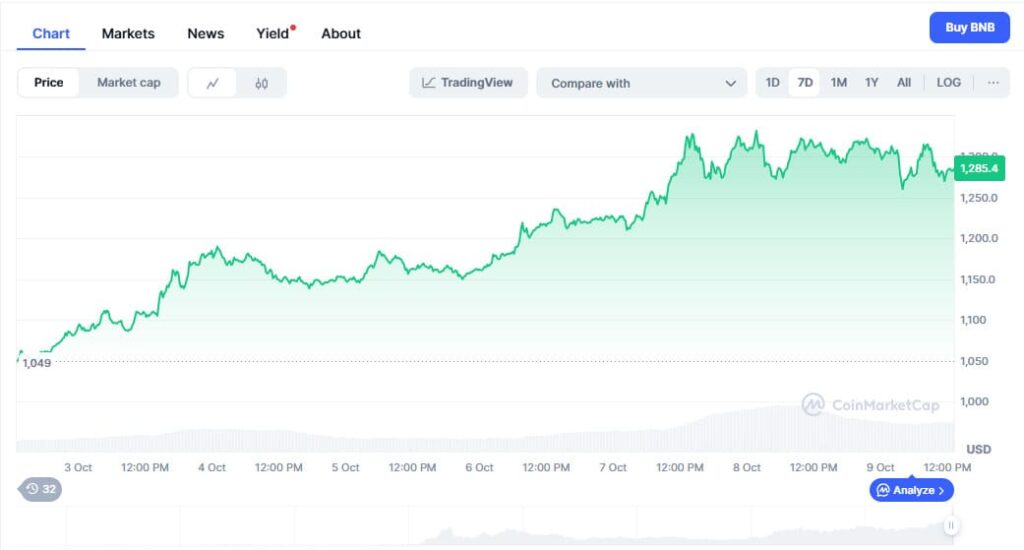The height and width of the screenshot is (550, 1024).
Task: Expand the Compare with chevron arrow
Action: pos(730,83)
